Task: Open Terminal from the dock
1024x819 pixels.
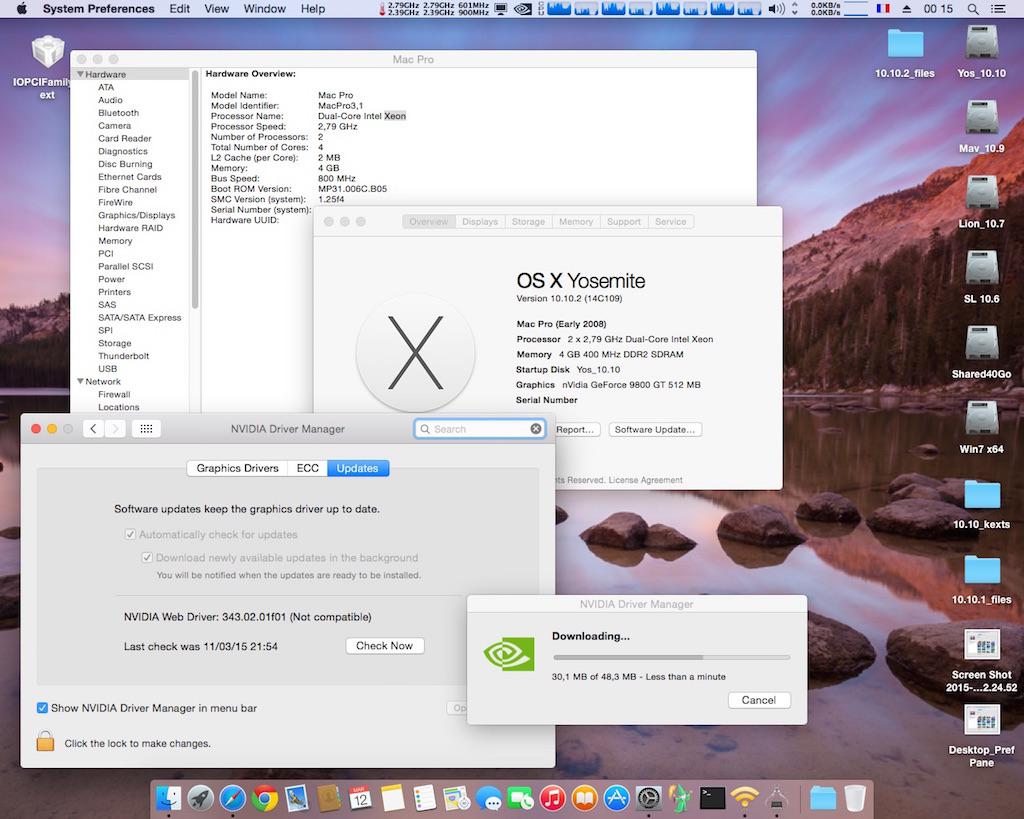Action: click(x=712, y=798)
